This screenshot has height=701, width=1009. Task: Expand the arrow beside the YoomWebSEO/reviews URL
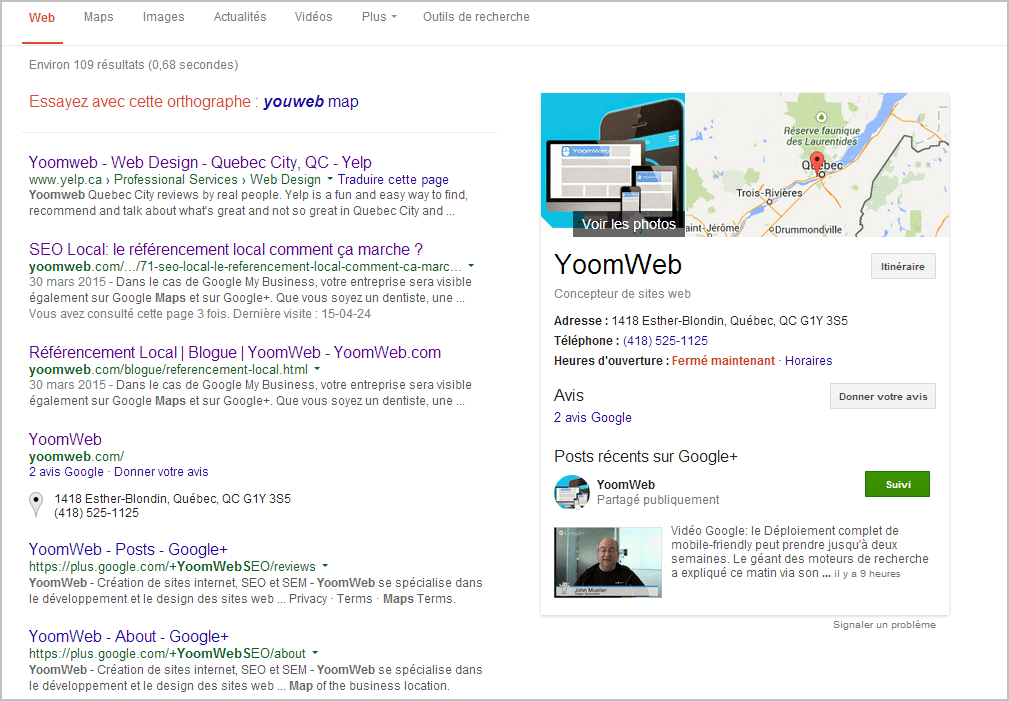point(325,567)
